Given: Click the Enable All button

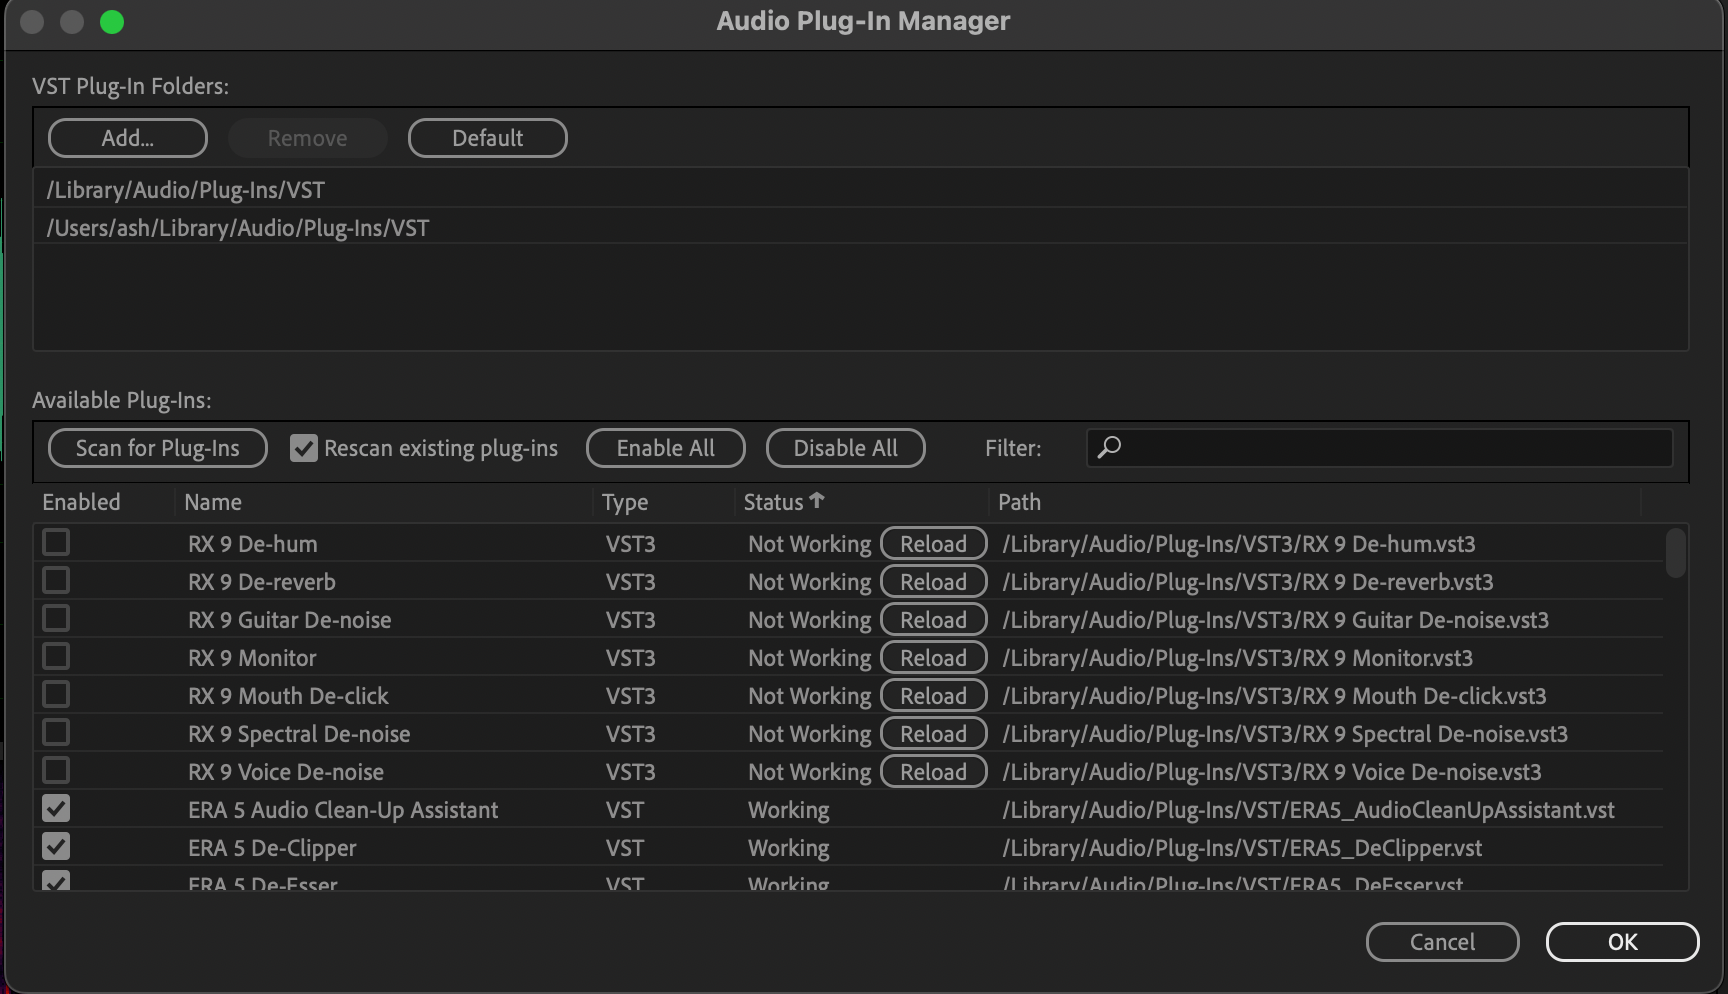Looking at the screenshot, I should (x=666, y=448).
